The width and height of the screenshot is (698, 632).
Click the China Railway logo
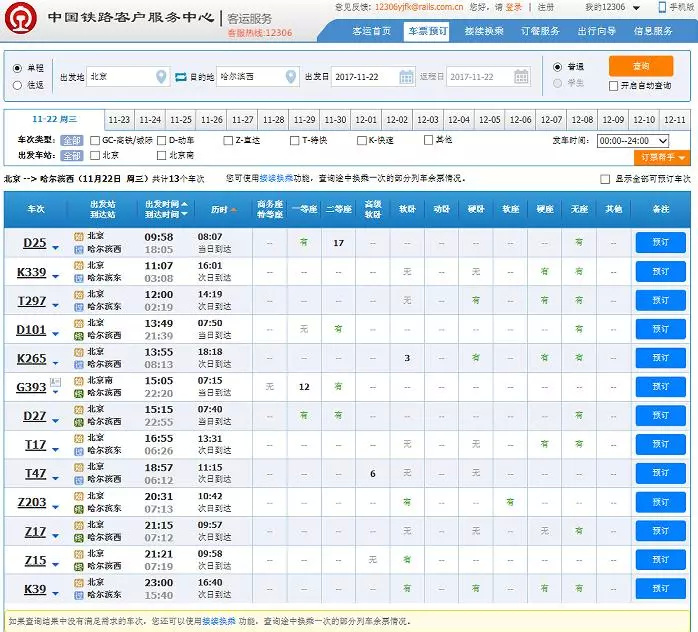click(22, 17)
